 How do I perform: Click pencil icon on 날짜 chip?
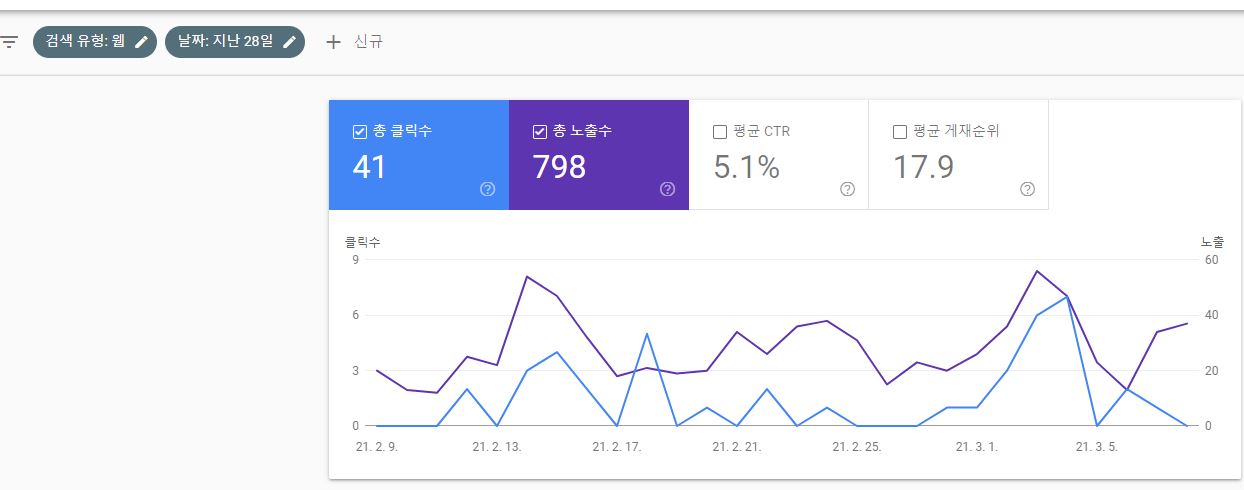pos(290,42)
